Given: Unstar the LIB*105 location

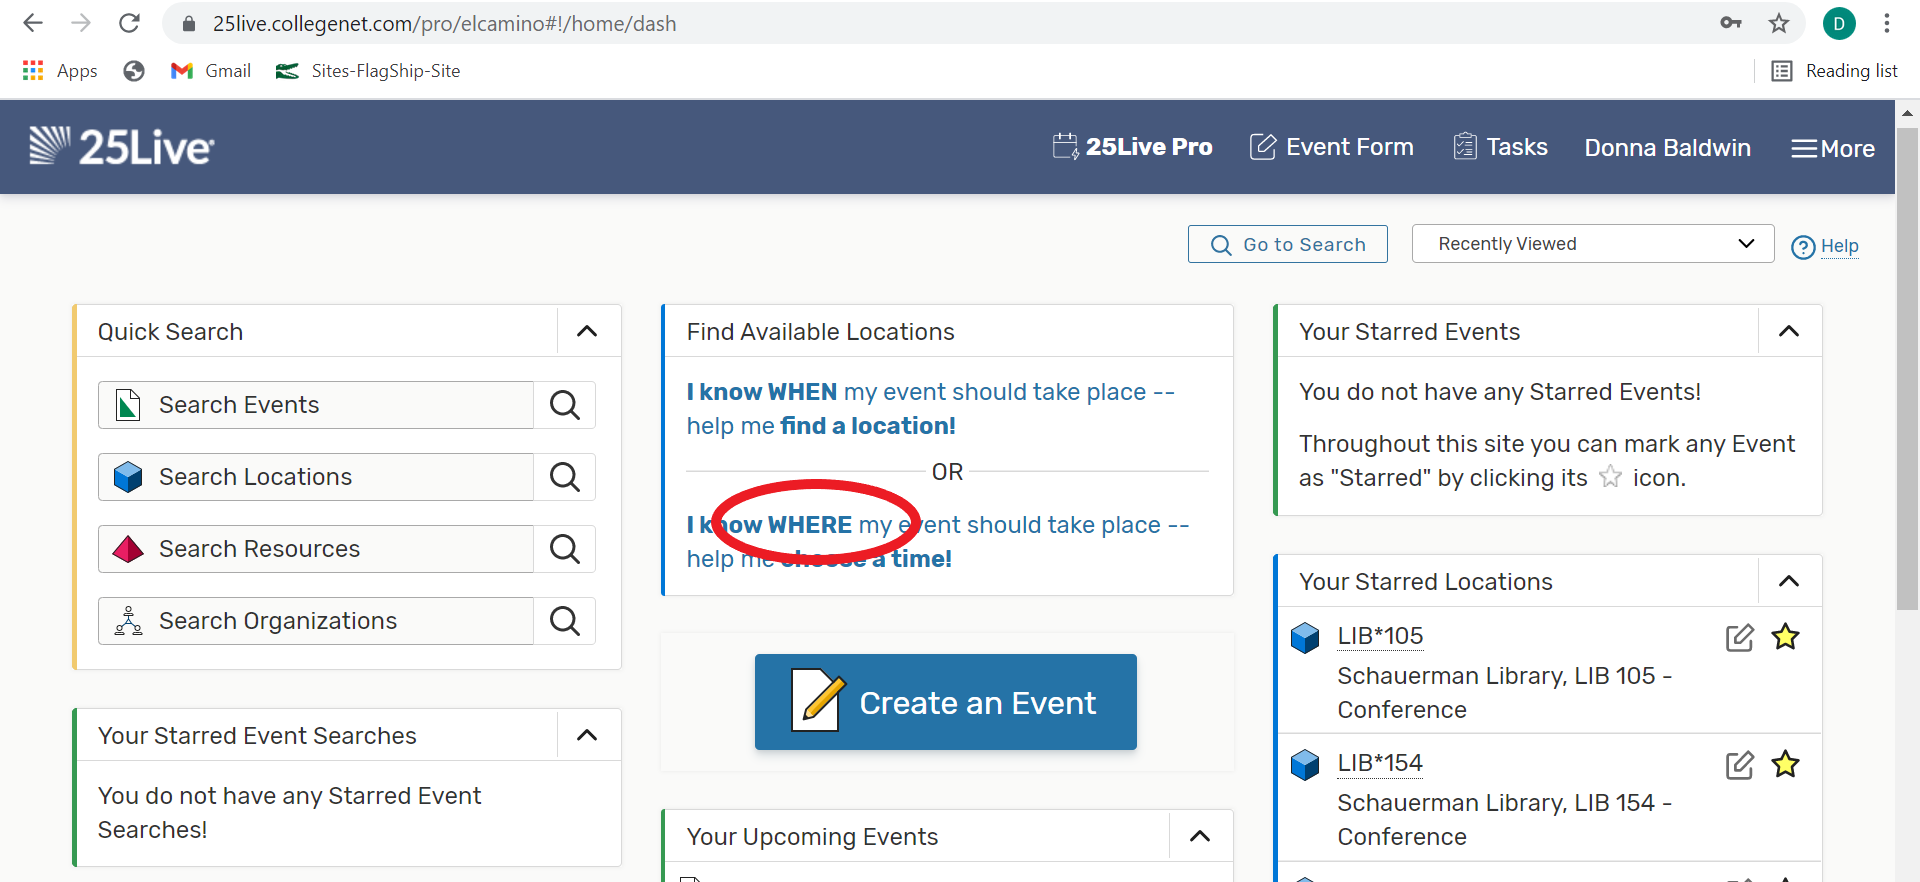Looking at the screenshot, I should [1786, 636].
